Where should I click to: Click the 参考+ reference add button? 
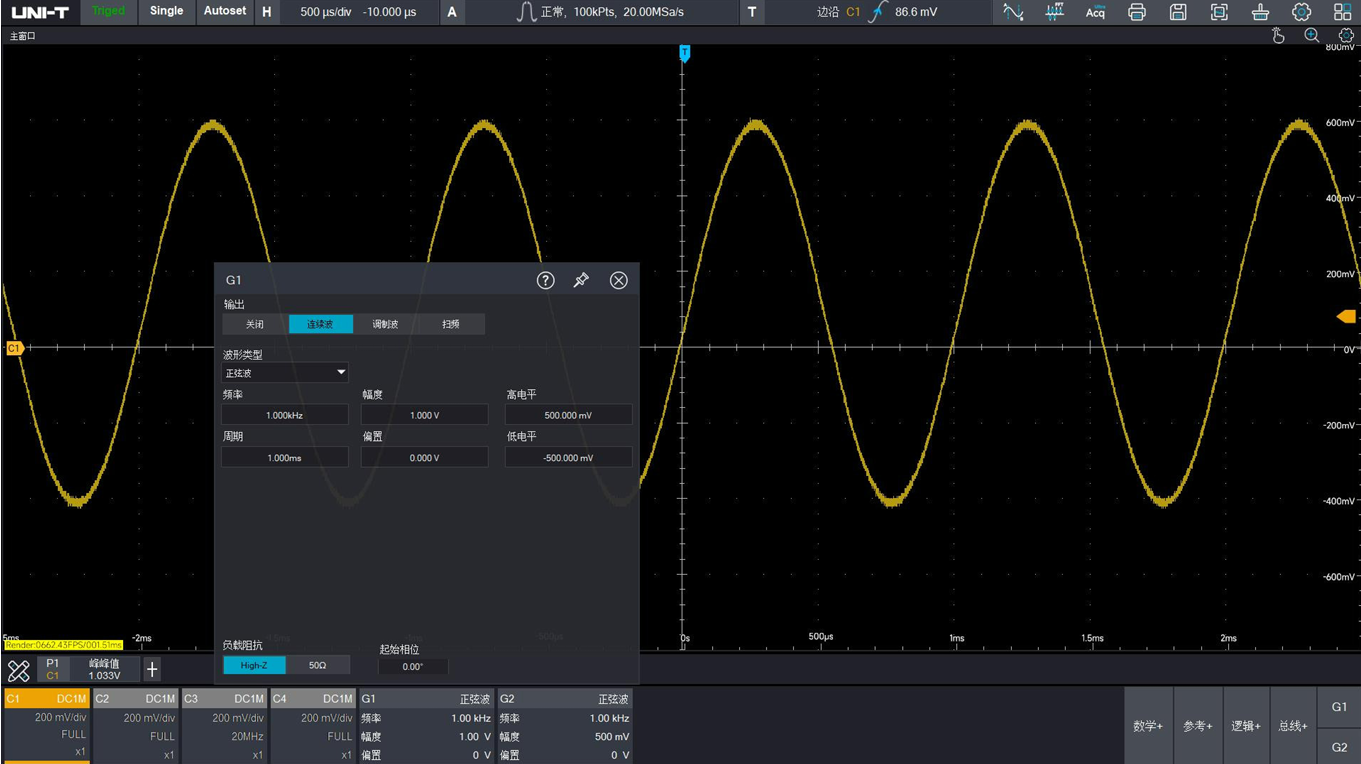point(1197,726)
